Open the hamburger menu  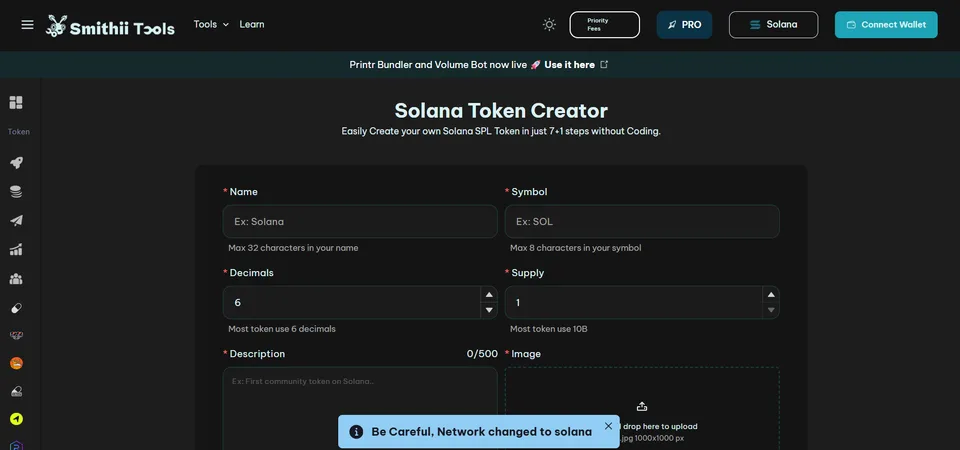click(28, 24)
